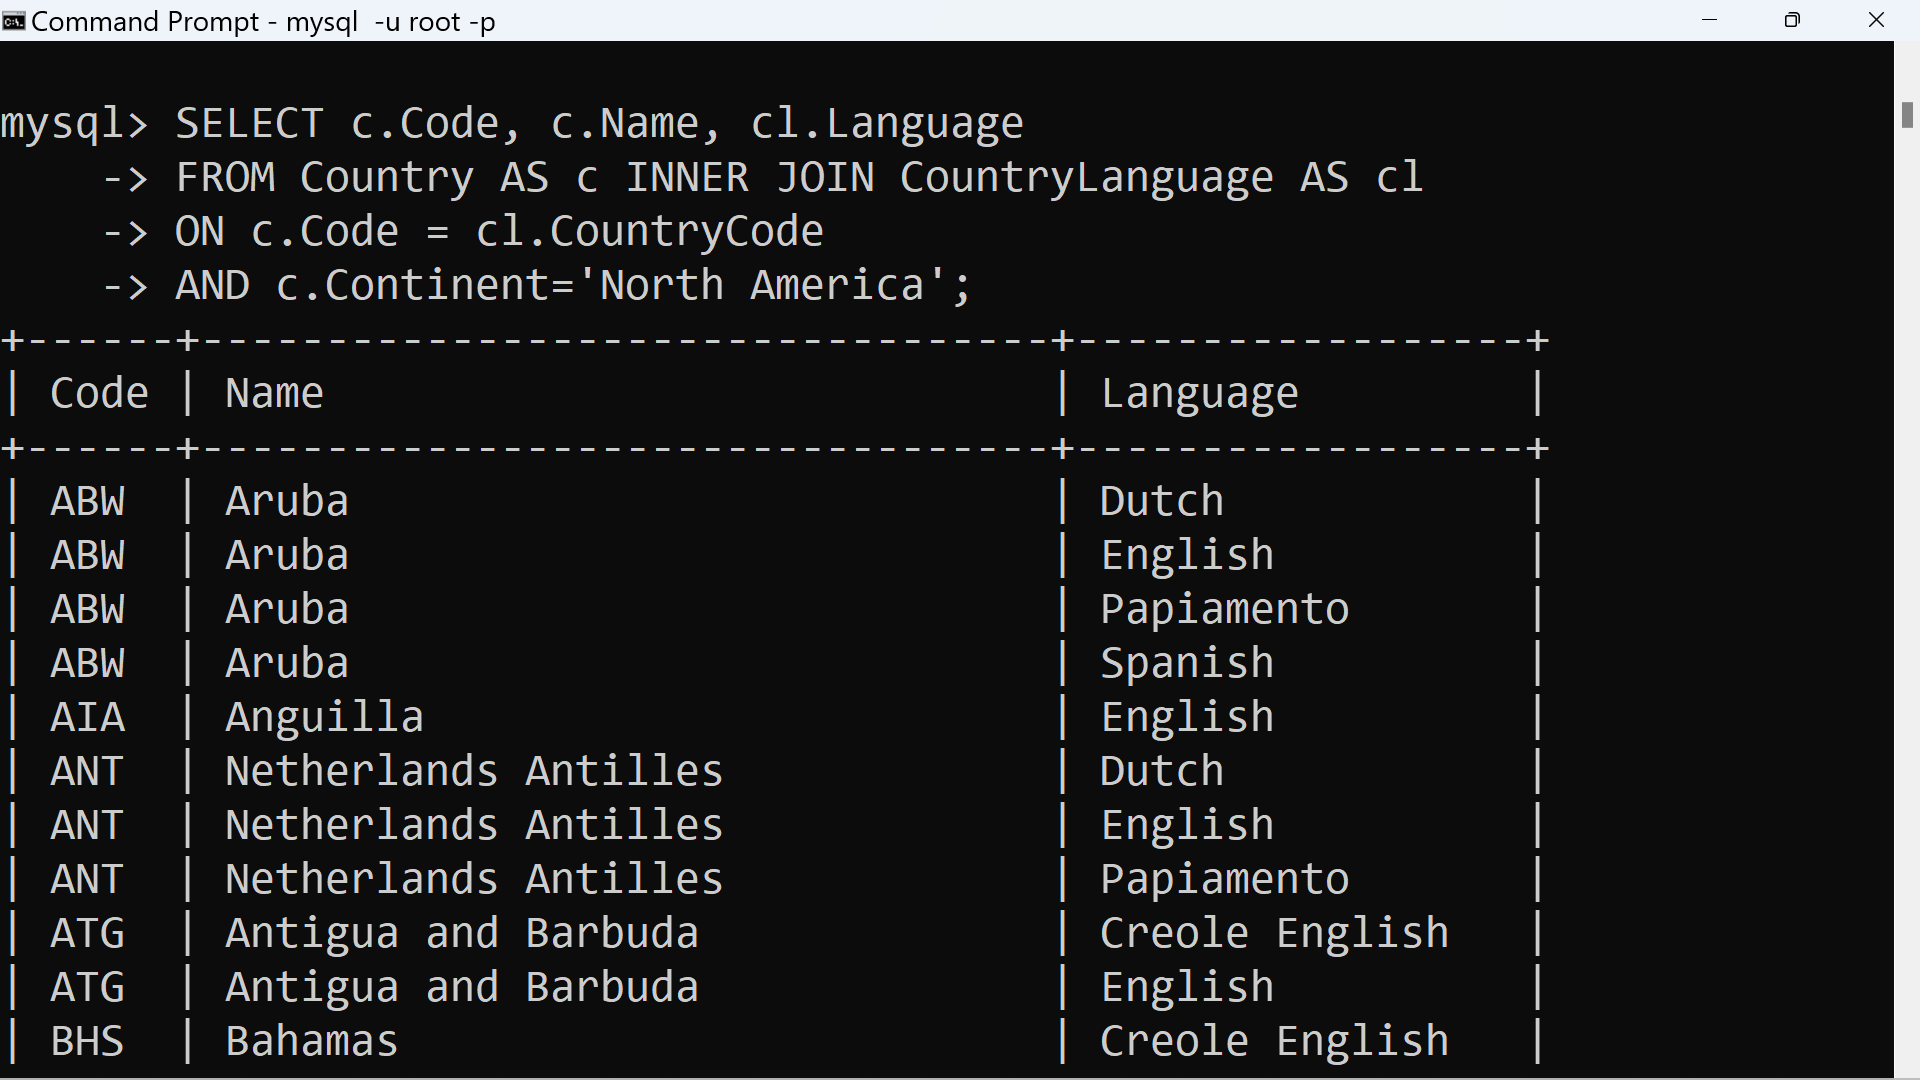Click 'CountryLanguage' table name in query

tap(1086, 177)
